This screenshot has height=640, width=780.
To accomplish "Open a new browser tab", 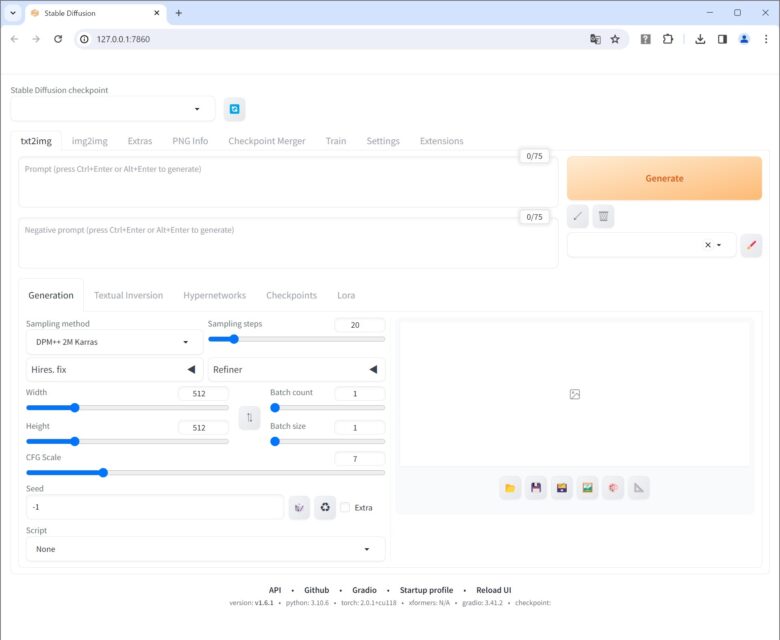I will coord(179,13).
